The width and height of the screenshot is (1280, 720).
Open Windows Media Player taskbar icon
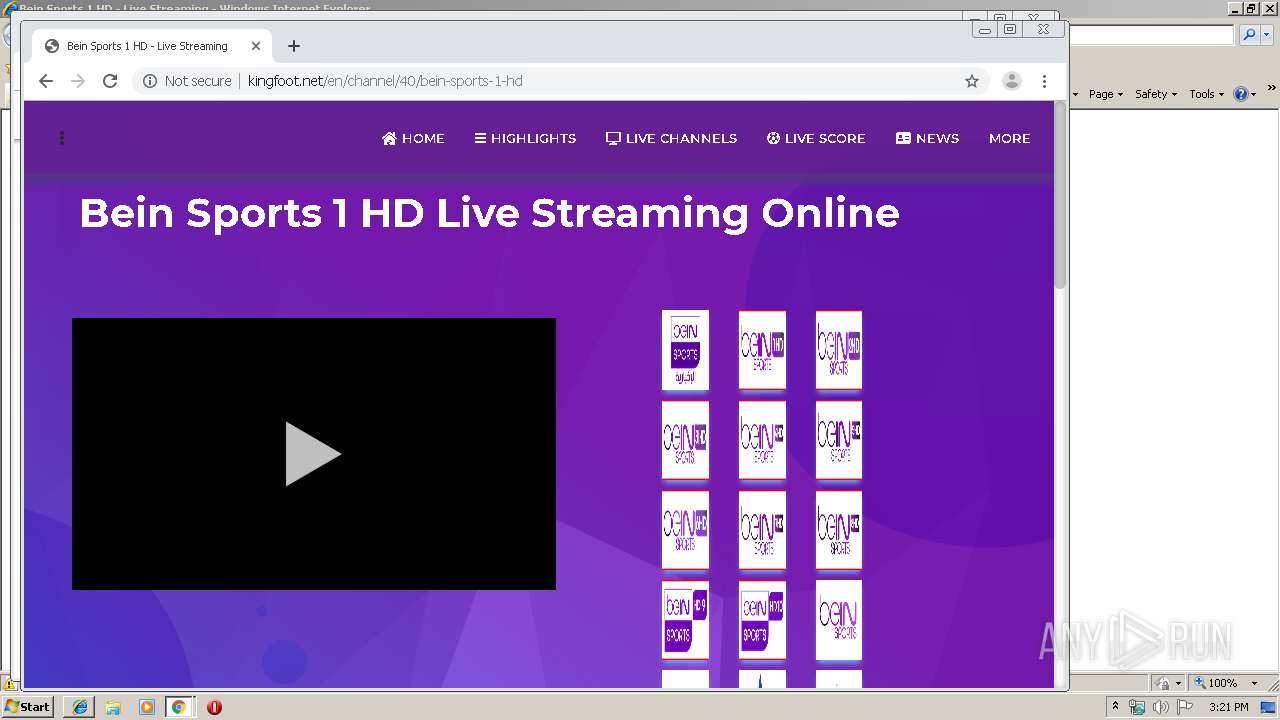click(146, 707)
